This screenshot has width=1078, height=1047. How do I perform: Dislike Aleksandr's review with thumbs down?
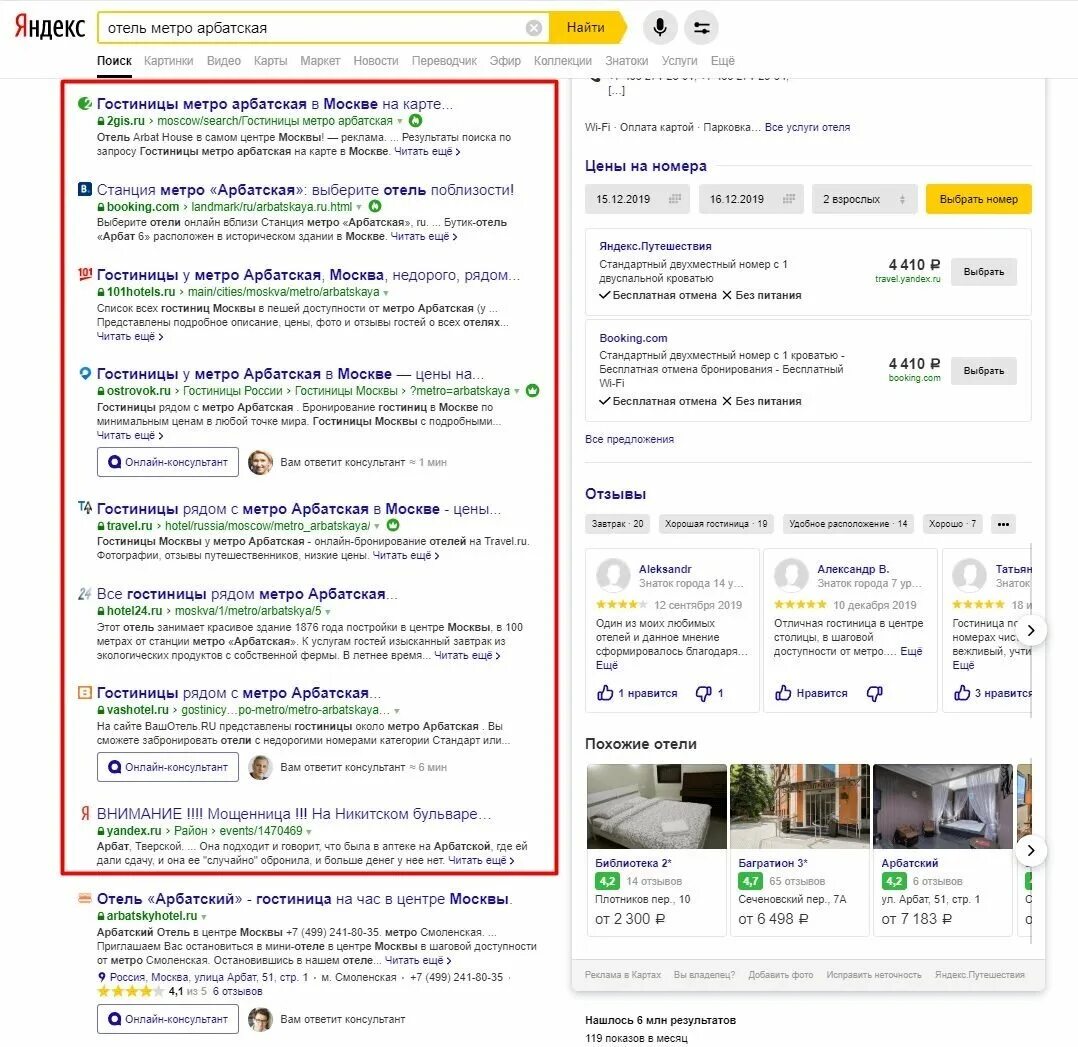click(x=703, y=694)
